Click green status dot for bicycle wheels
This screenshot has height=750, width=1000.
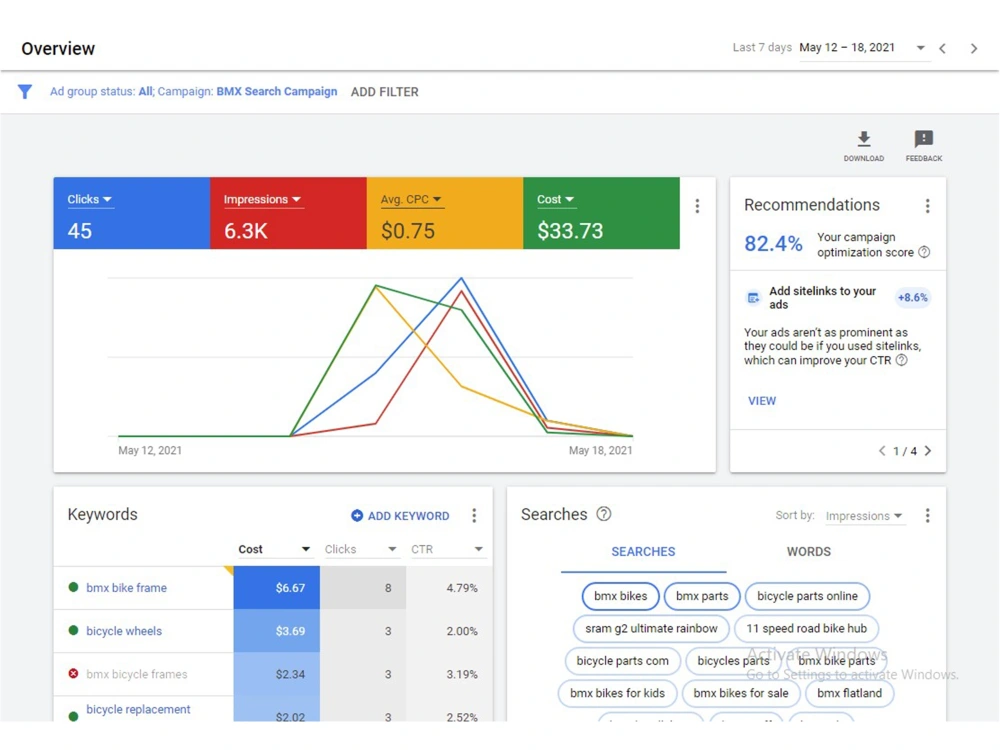[x=73, y=631]
